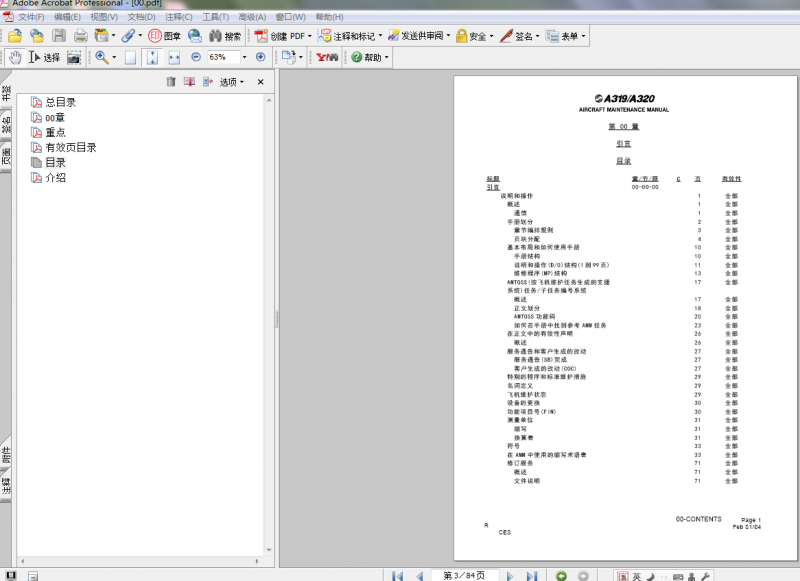The width and height of the screenshot is (800, 581).
Task: Click the green previous view arrow
Action: [561, 576]
